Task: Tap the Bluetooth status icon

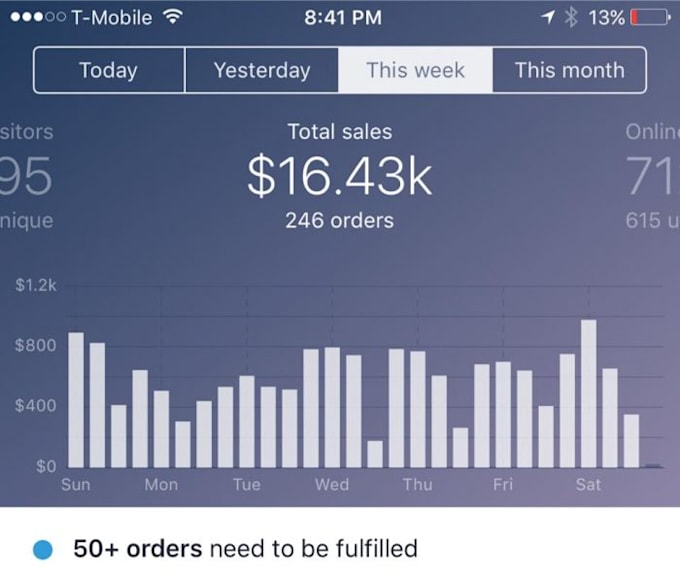Action: (572, 18)
